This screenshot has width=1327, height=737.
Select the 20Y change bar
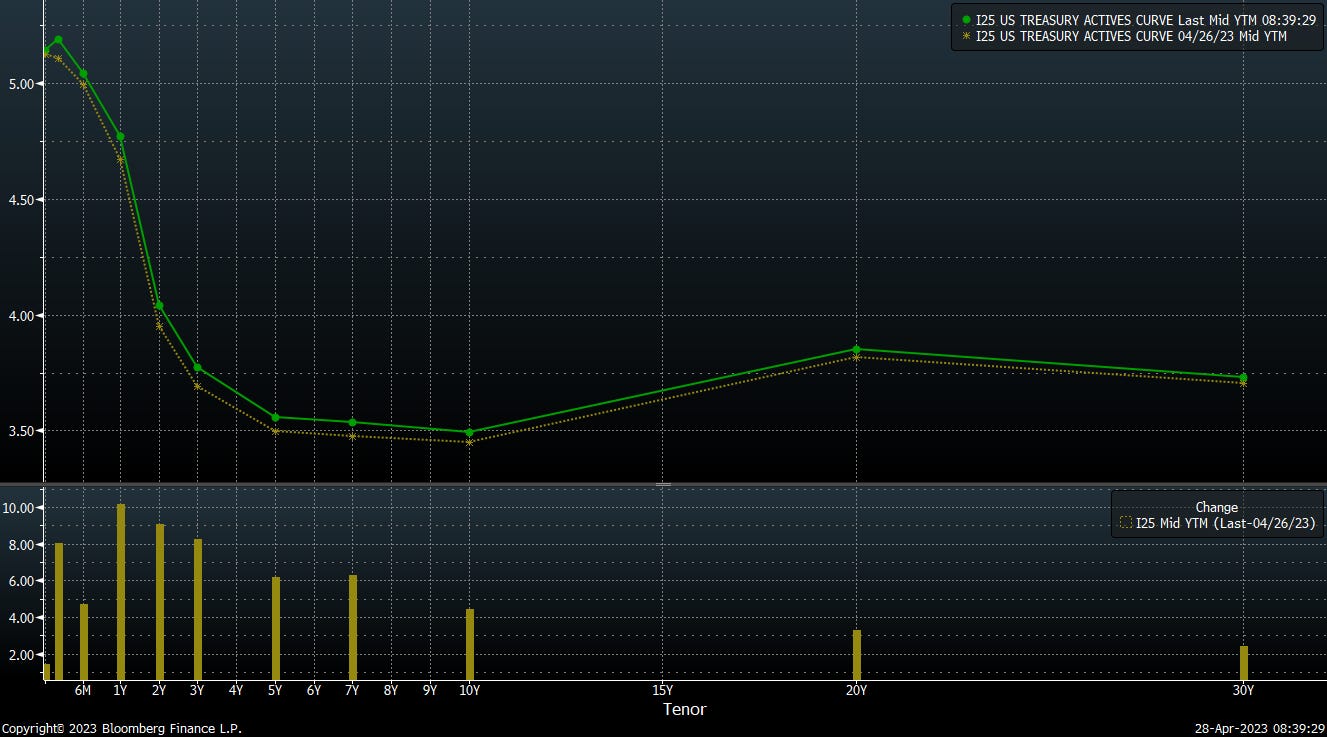pyautogui.click(x=857, y=655)
